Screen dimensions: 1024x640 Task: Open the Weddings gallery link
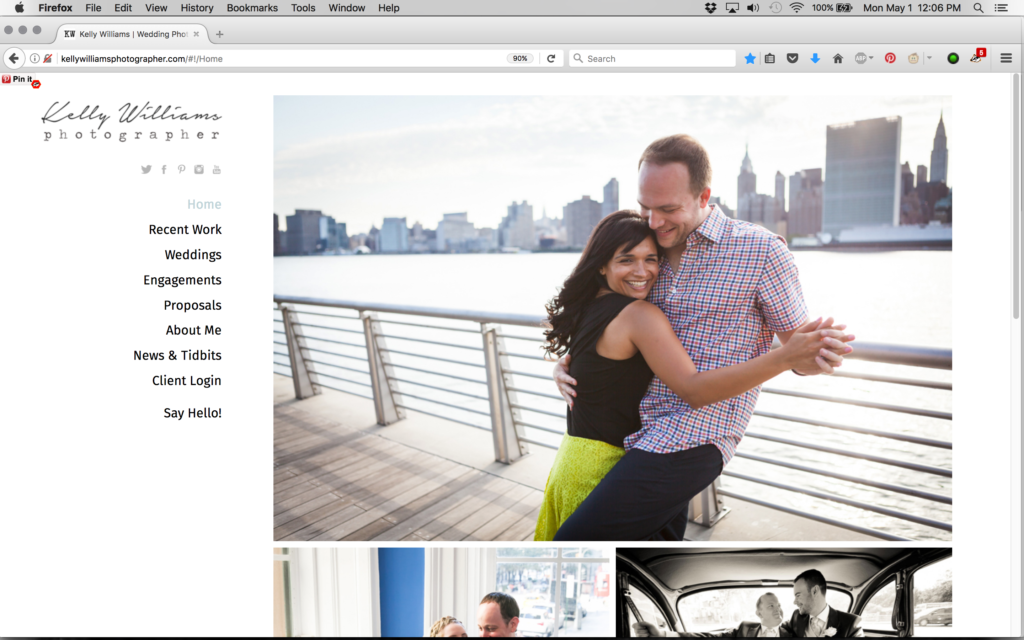coord(193,255)
